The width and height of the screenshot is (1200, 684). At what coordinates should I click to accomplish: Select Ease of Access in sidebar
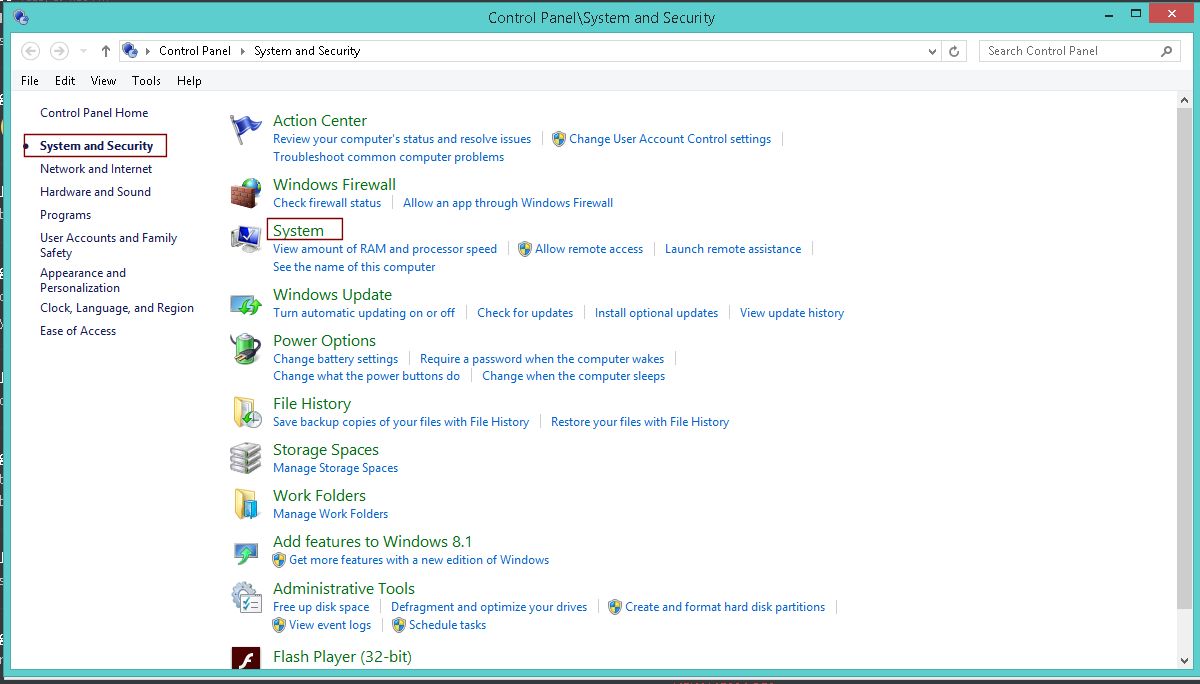[x=78, y=331]
